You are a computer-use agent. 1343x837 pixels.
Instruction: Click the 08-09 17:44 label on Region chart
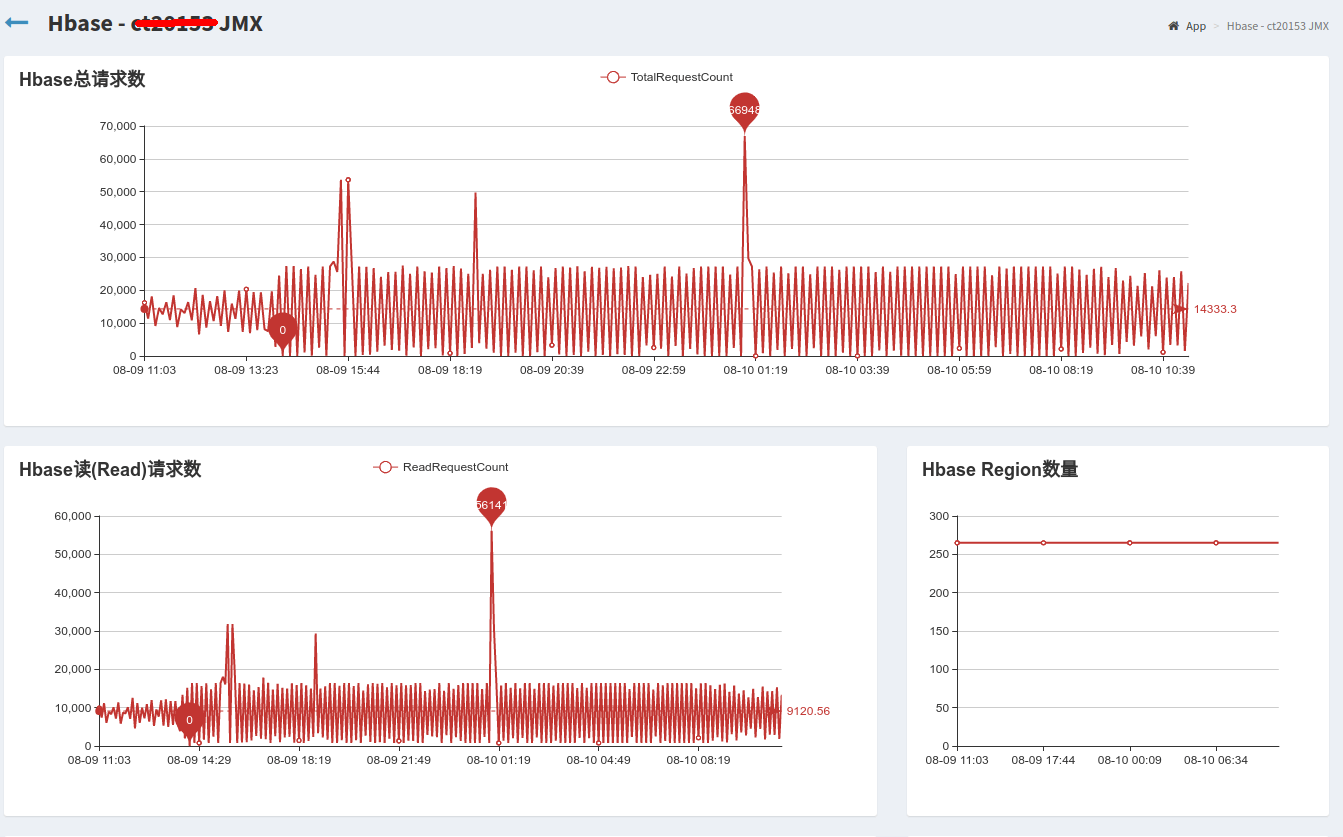click(1043, 760)
